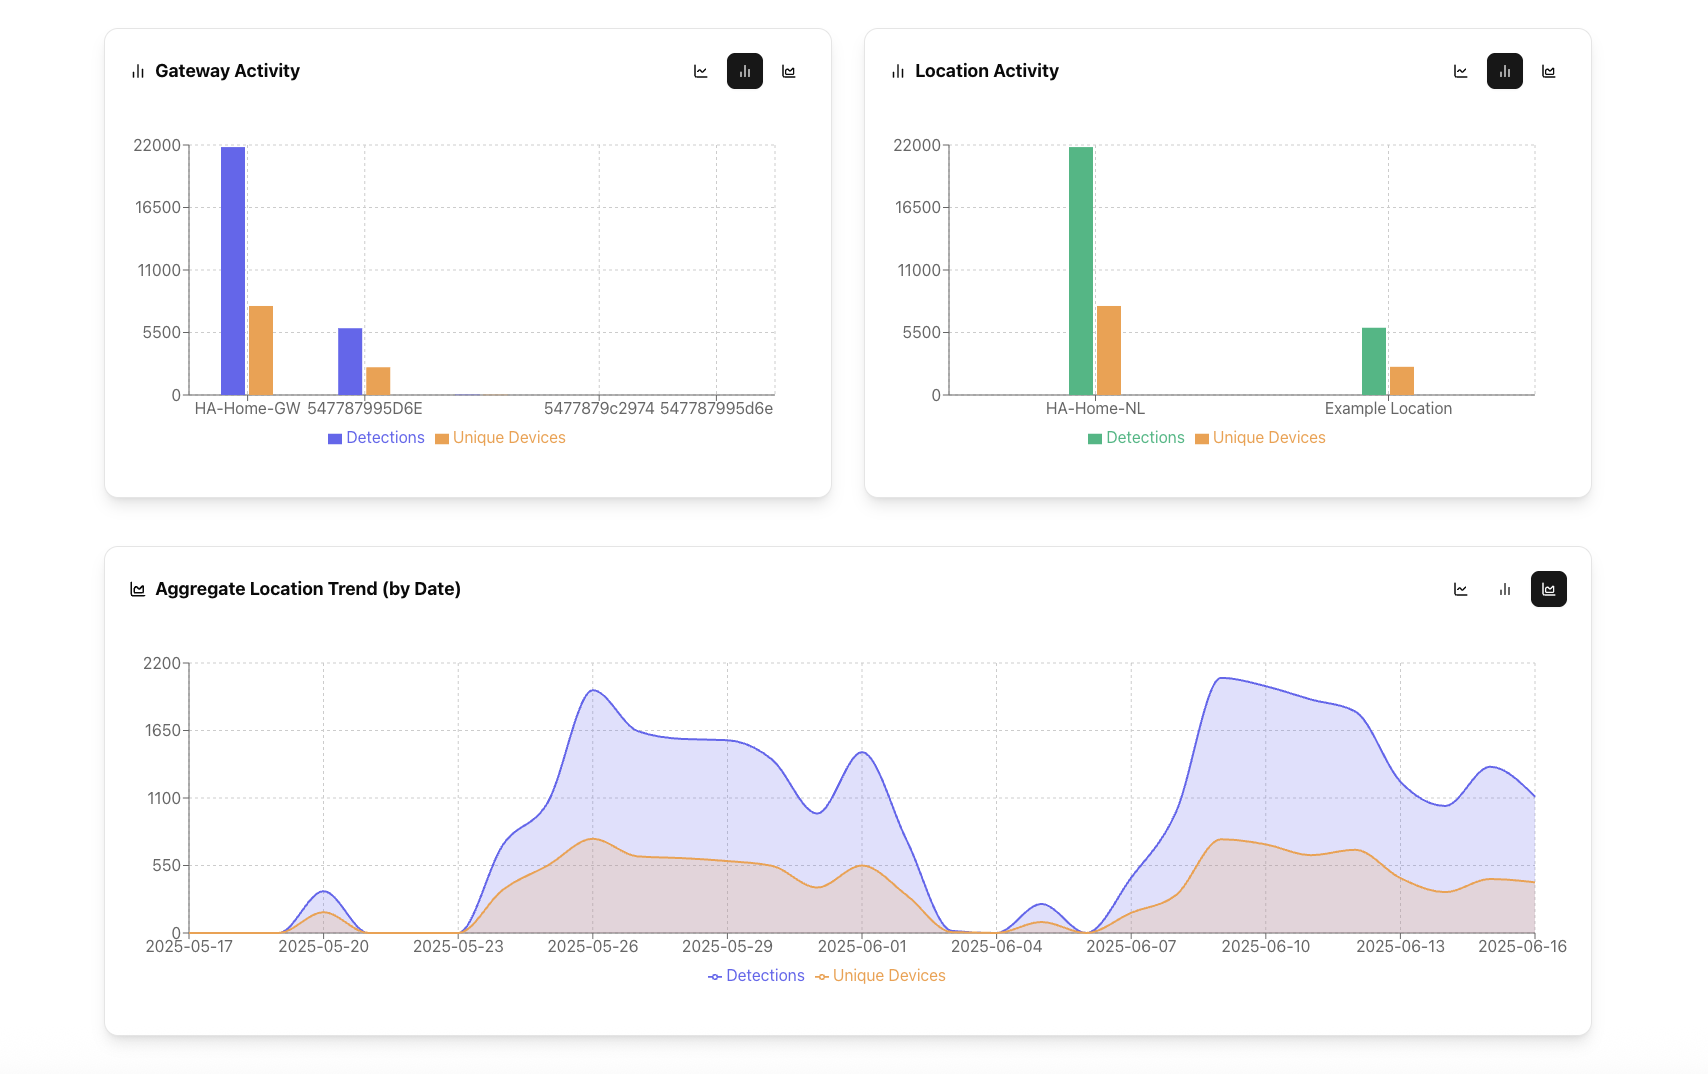Toggle Detections series in Location Activity legend
Viewport: 1708px width, 1074px height.
coord(1136,438)
